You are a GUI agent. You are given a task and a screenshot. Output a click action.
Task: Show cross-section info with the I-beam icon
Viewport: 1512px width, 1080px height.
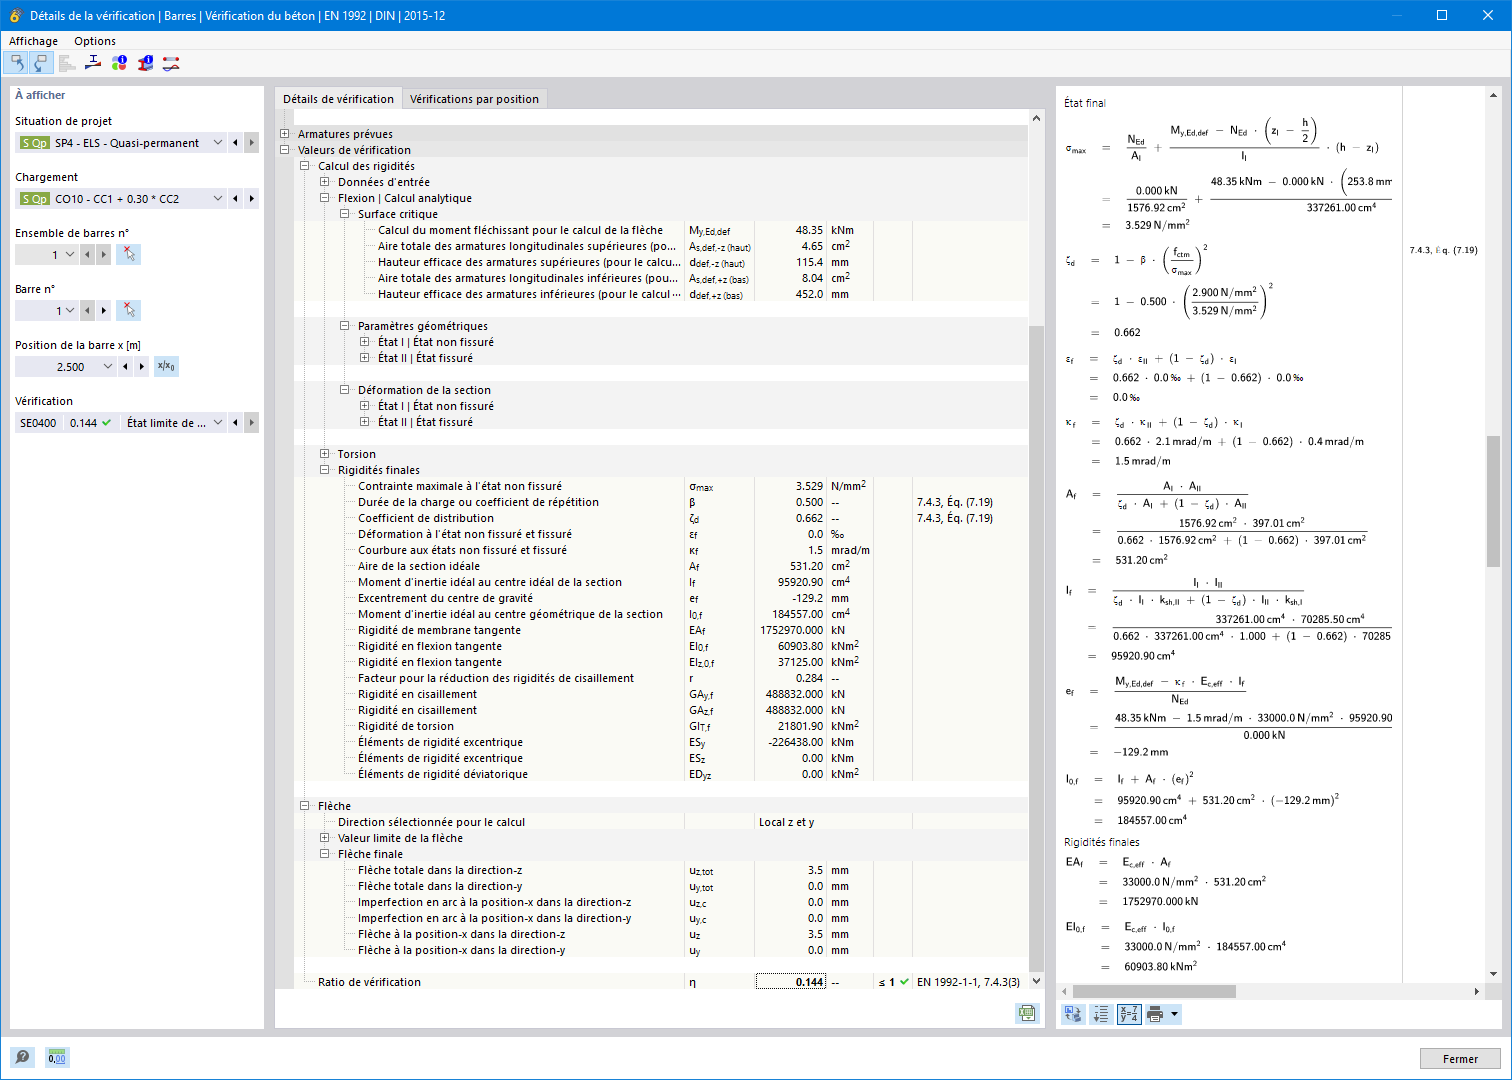click(145, 63)
